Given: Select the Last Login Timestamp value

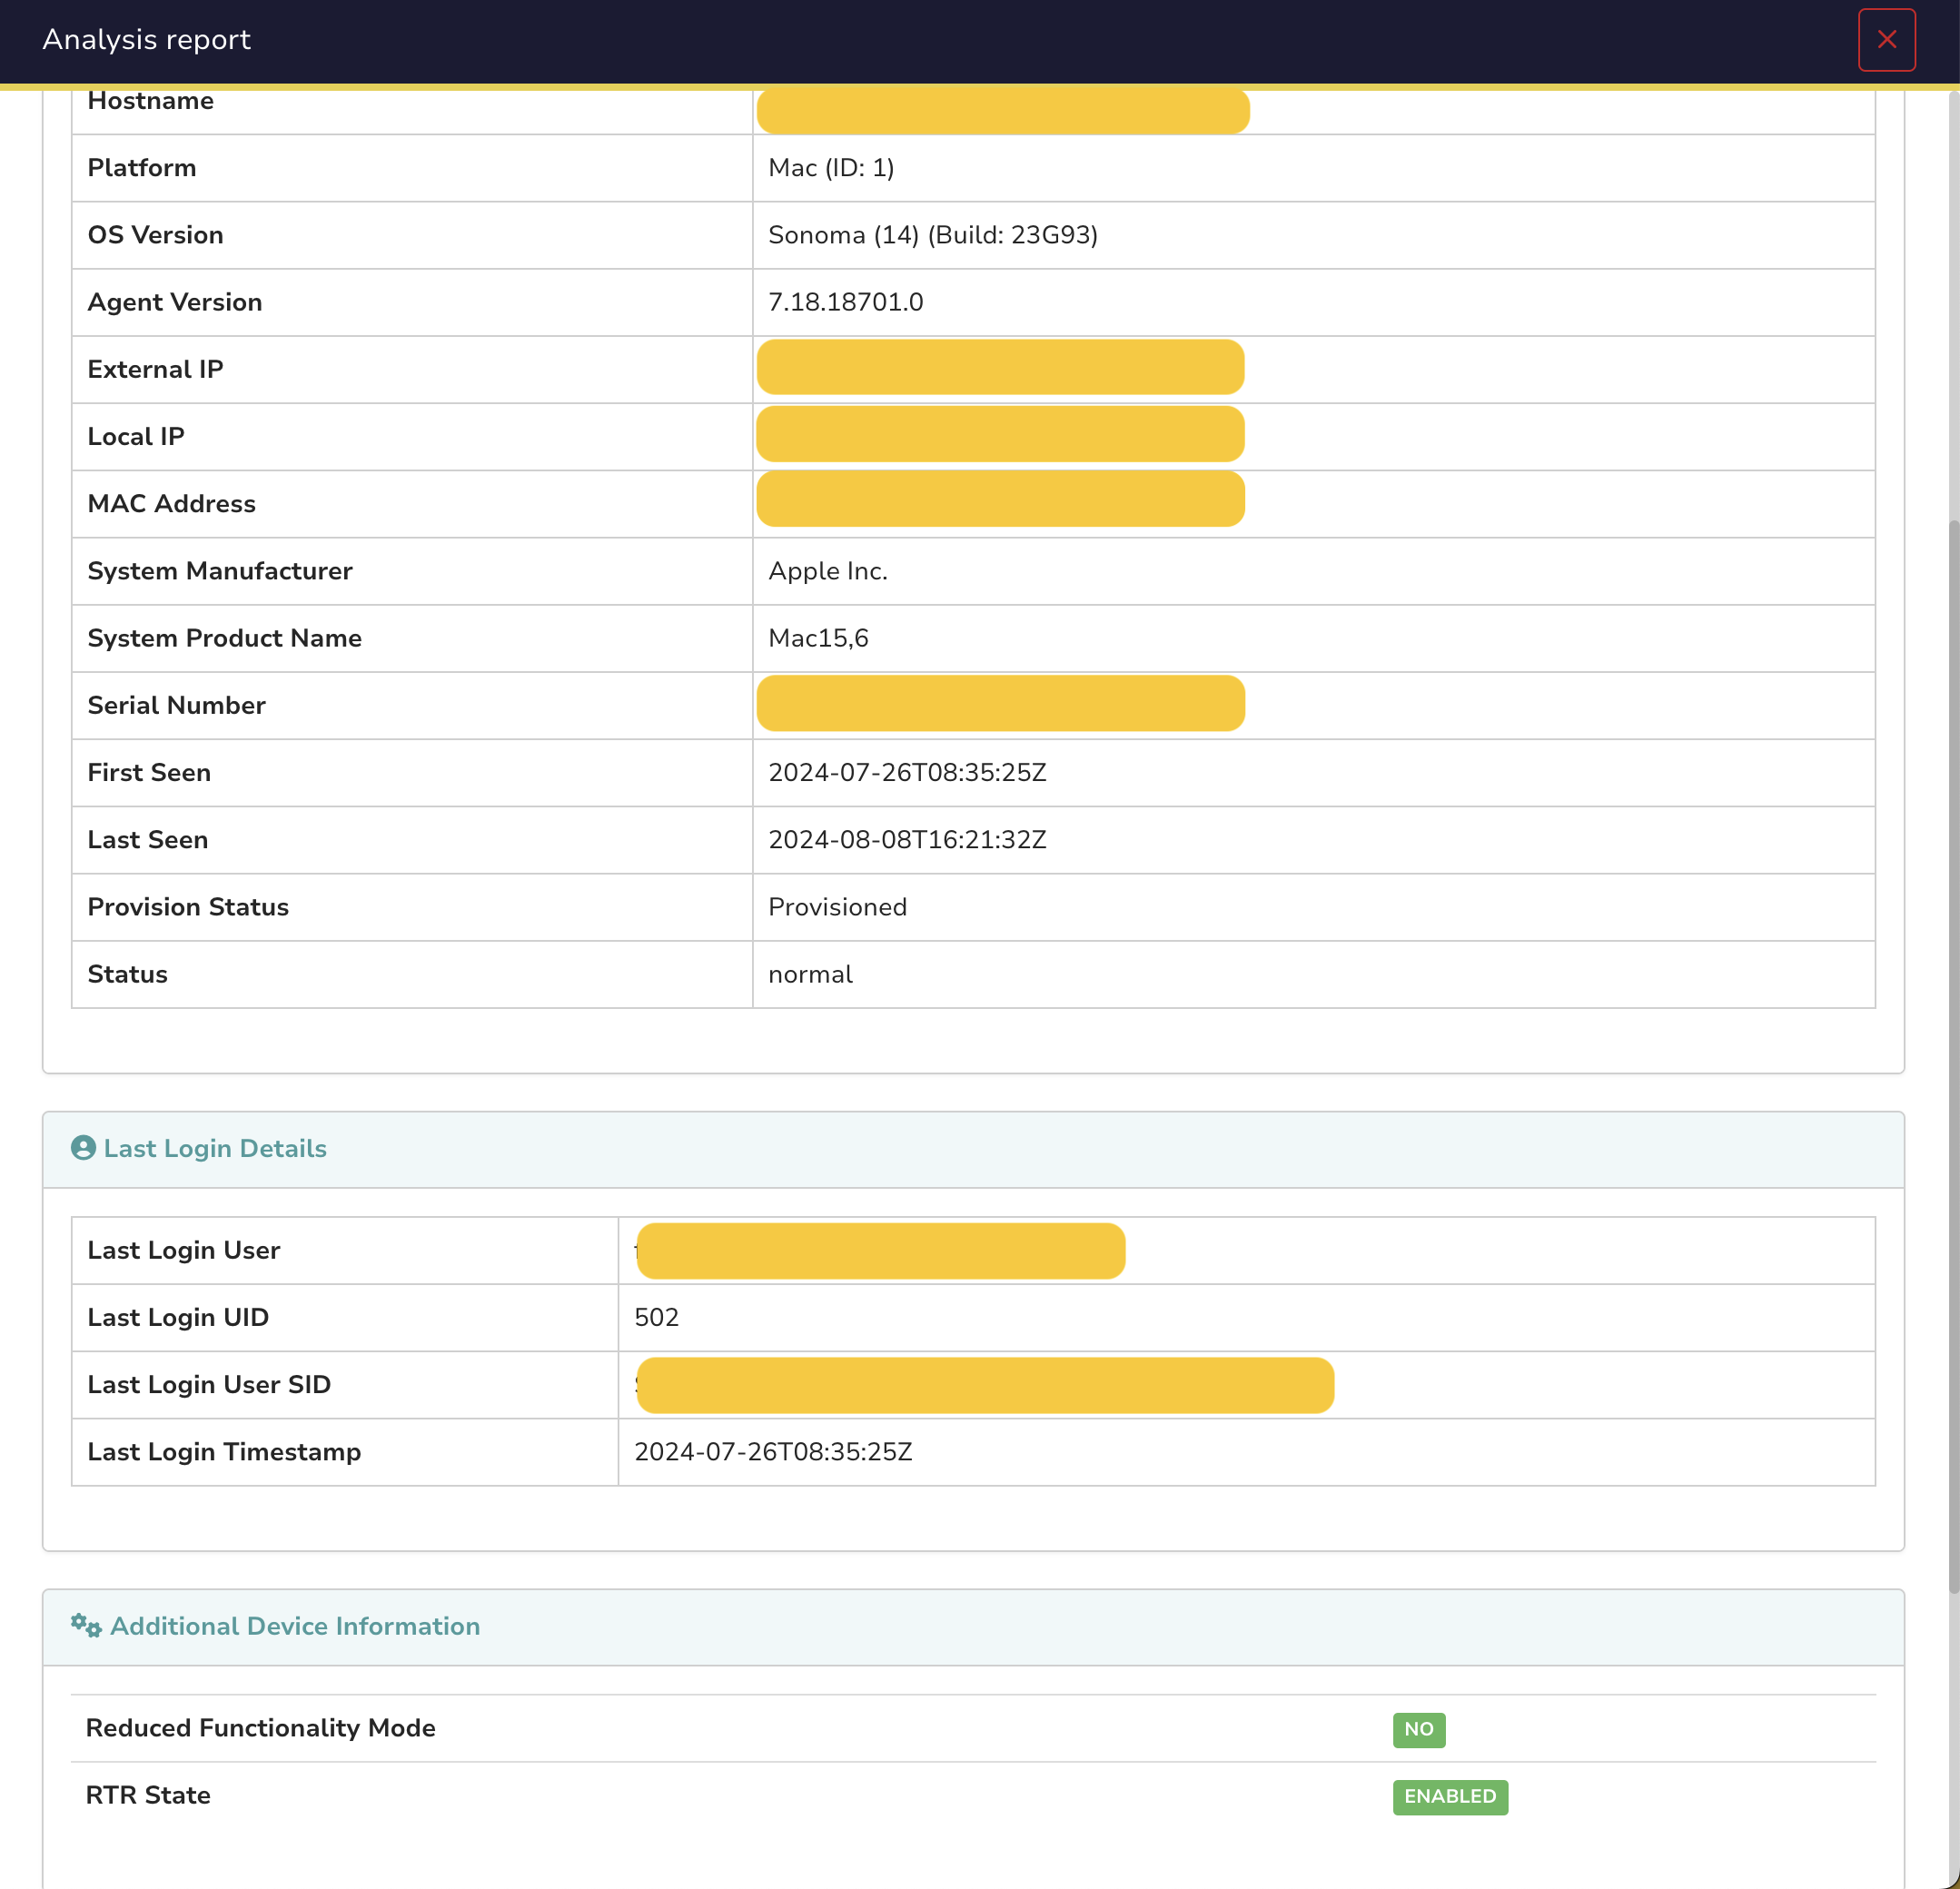Looking at the screenshot, I should [x=773, y=1452].
